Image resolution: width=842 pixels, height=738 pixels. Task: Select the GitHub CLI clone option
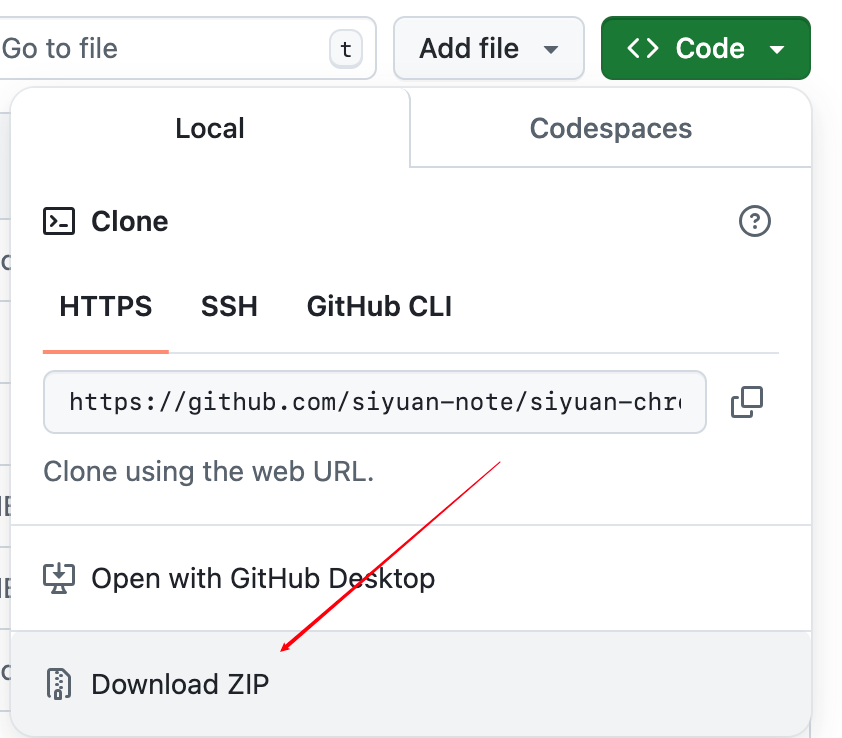[379, 307]
